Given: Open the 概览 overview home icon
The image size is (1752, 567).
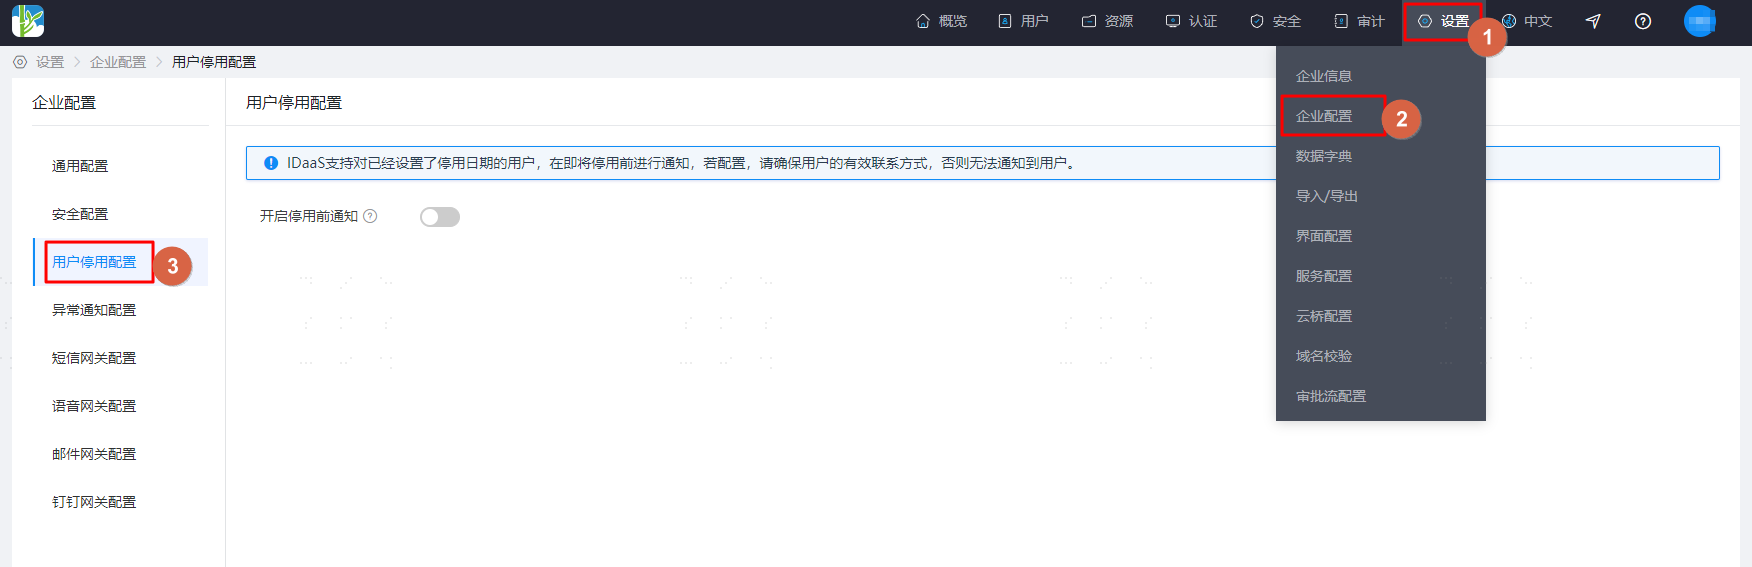Looking at the screenshot, I should (923, 21).
